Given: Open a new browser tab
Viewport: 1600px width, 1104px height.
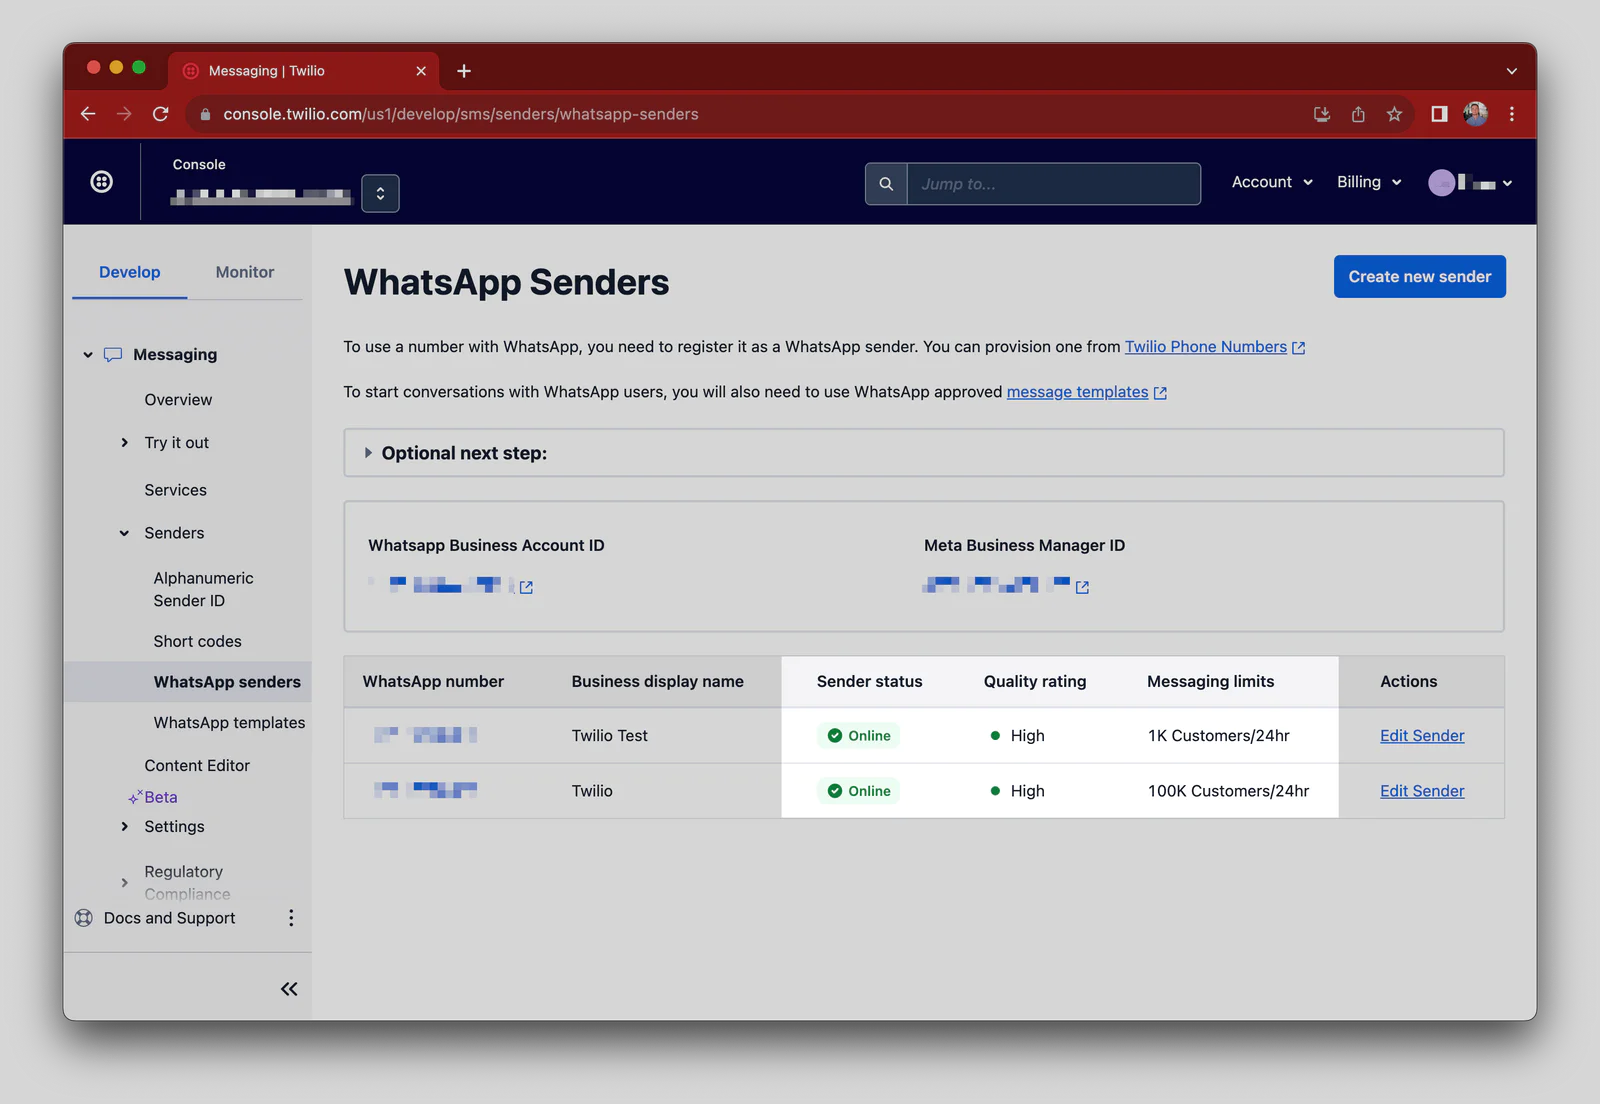Looking at the screenshot, I should pyautogui.click(x=464, y=71).
